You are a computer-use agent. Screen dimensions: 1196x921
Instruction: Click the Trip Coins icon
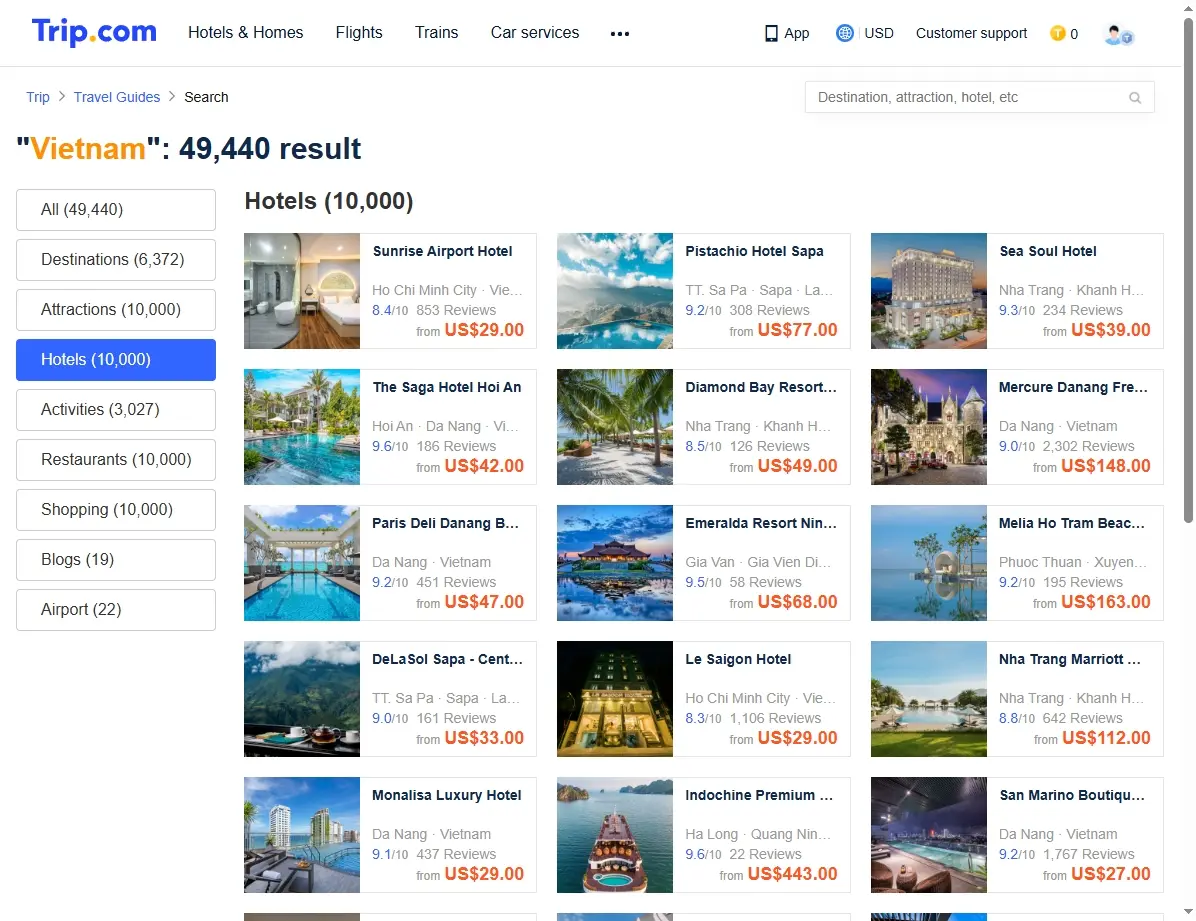1057,33
